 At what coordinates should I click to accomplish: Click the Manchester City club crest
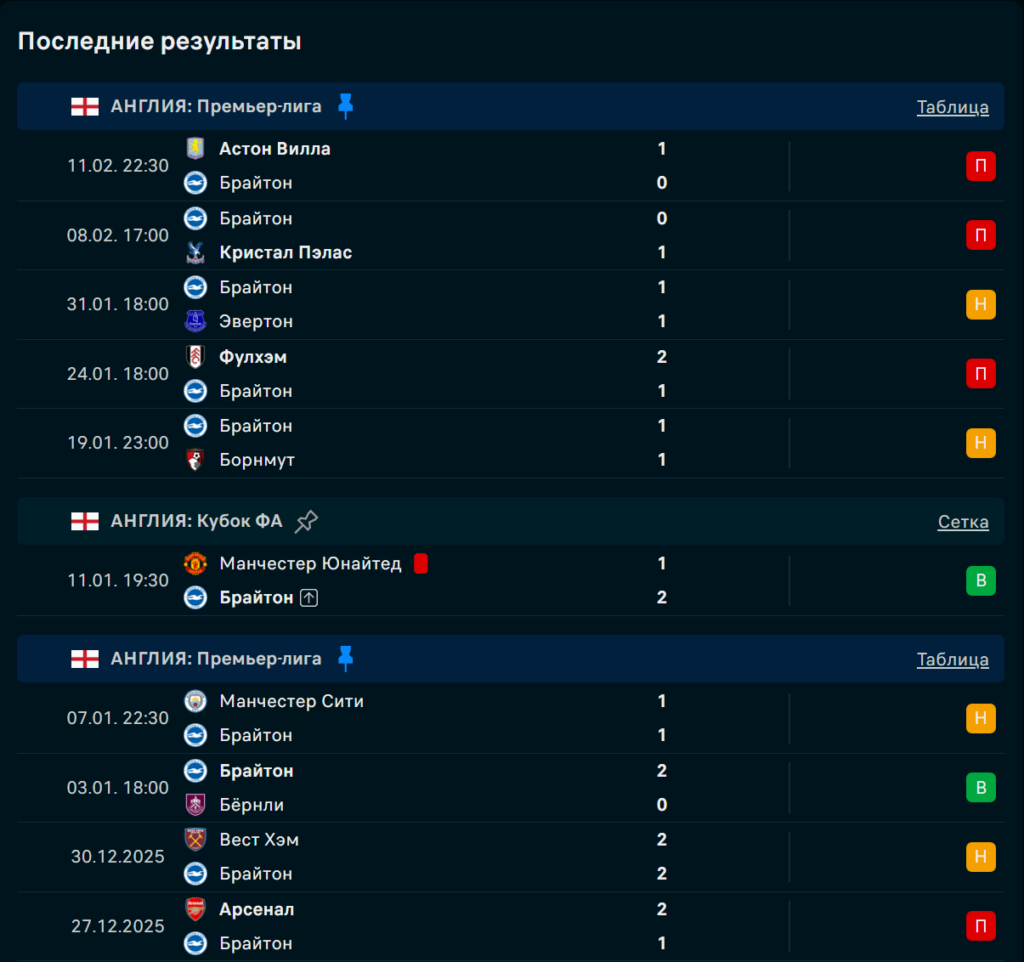pos(195,702)
